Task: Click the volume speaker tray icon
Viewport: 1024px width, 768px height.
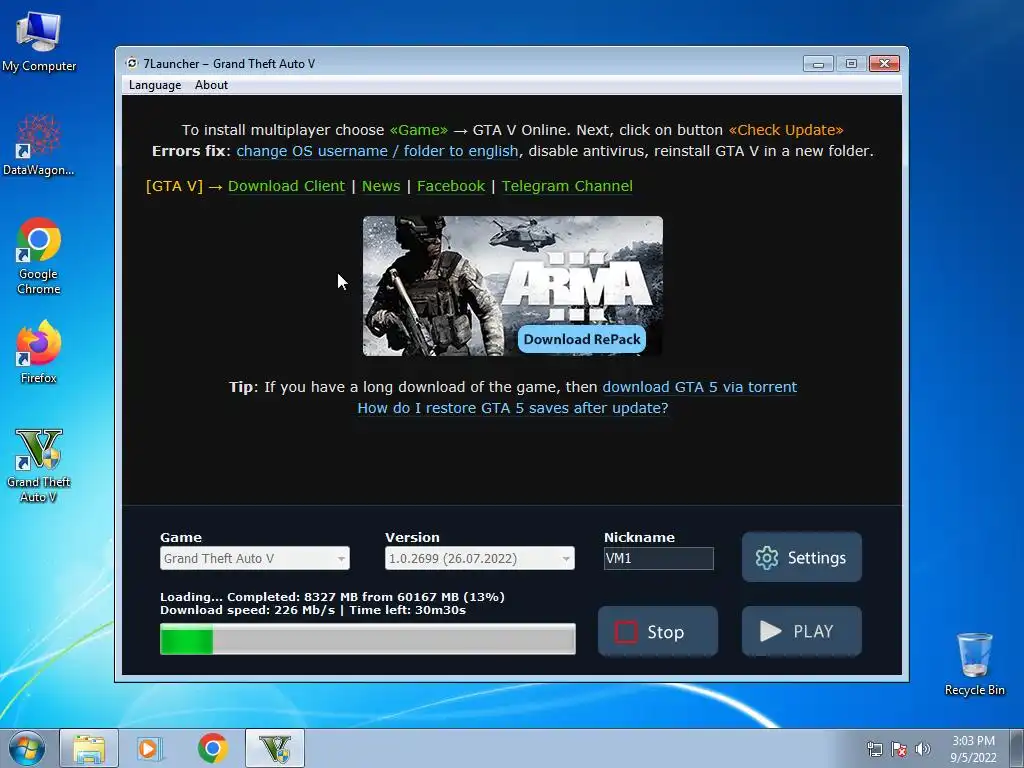Action: click(x=923, y=749)
